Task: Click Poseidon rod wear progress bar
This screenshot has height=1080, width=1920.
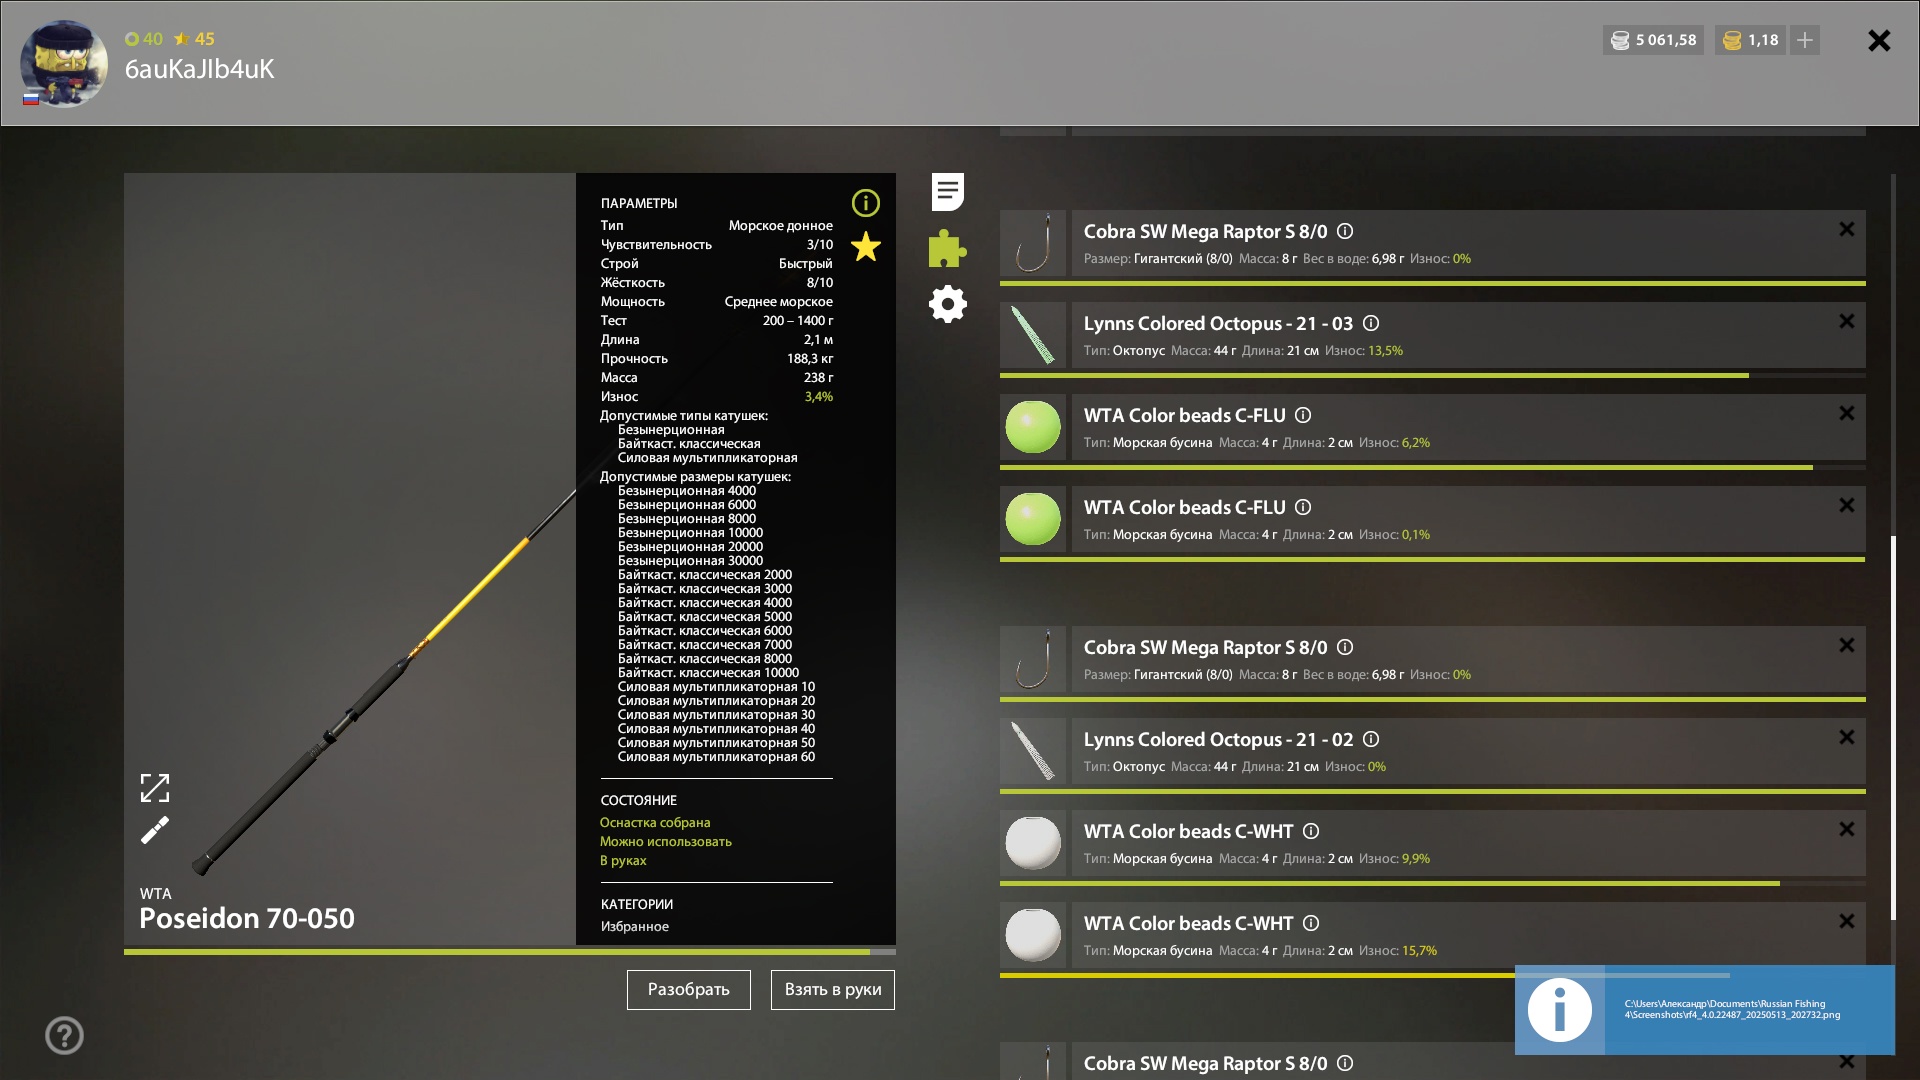Action: 510,952
